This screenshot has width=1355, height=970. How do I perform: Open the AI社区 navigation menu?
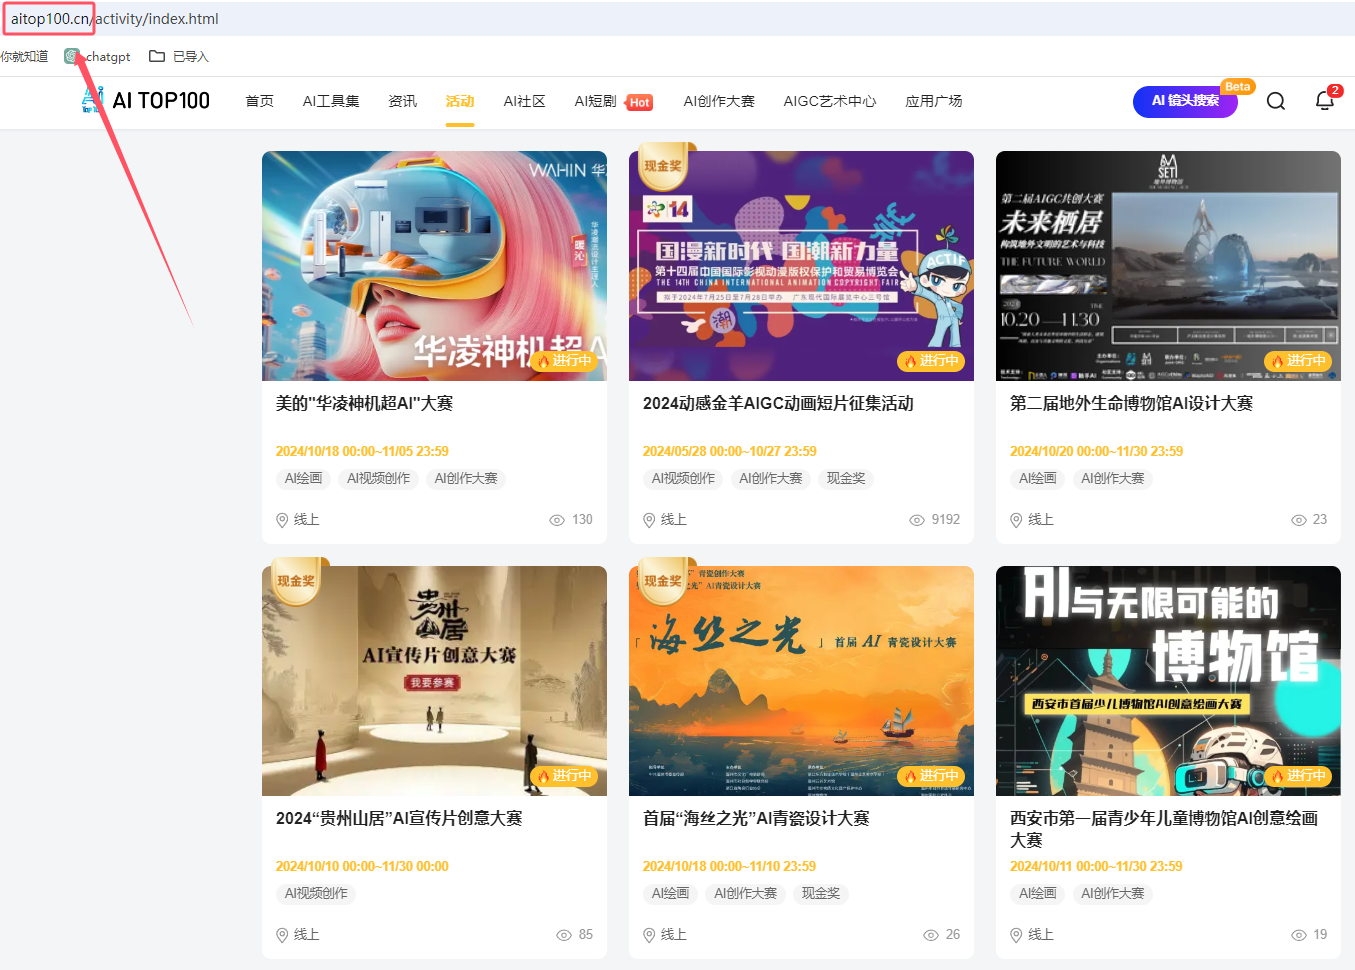524,100
